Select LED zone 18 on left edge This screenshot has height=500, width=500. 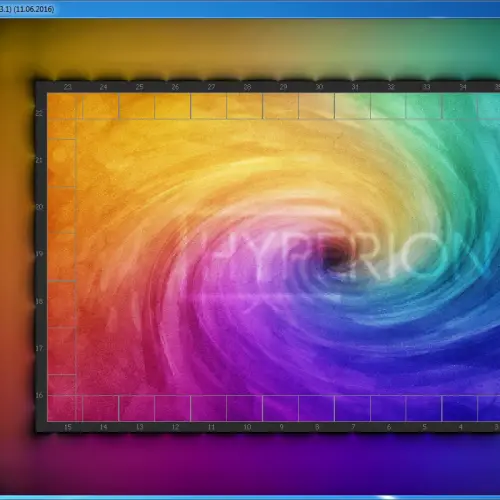point(62,305)
